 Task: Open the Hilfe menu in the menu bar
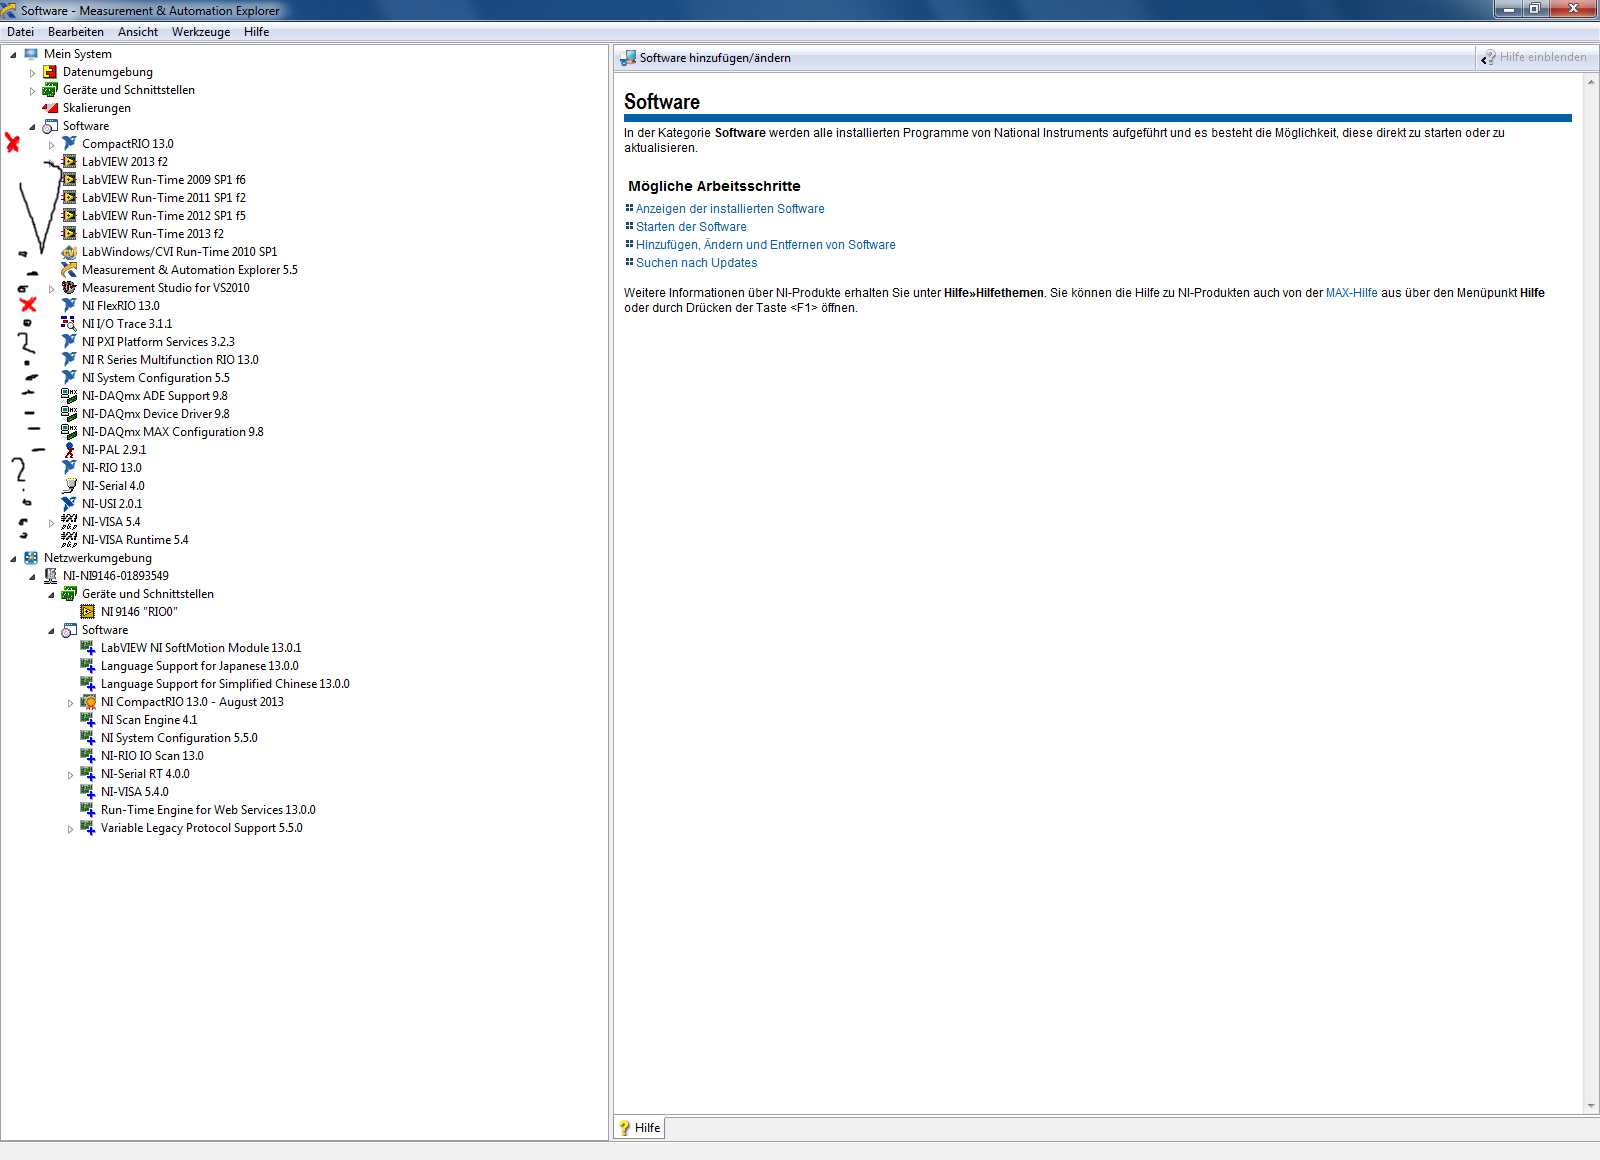[x=257, y=32]
